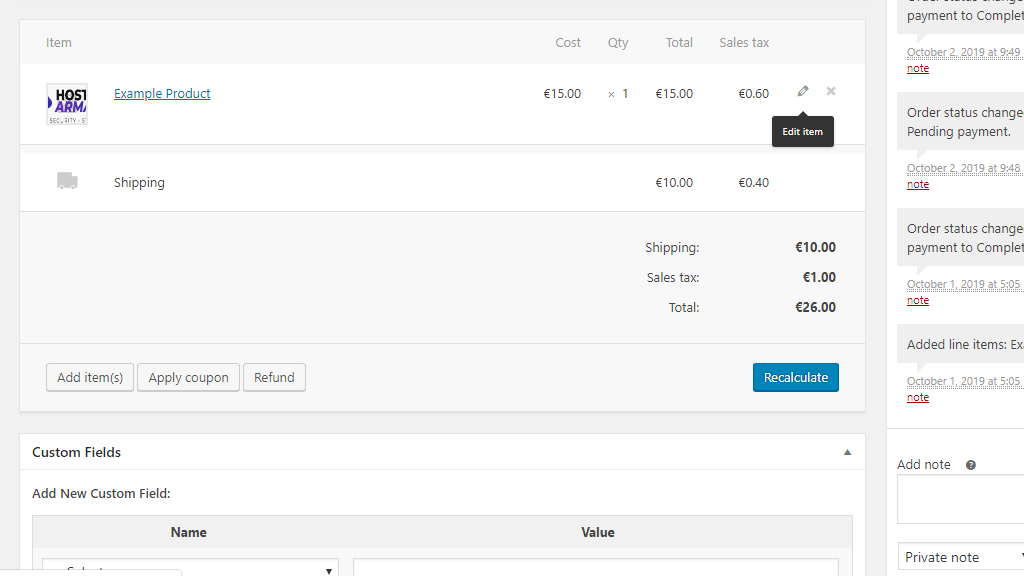Click the Custom Fields panel title
Viewport: 1024px width, 576px height.
[77, 452]
